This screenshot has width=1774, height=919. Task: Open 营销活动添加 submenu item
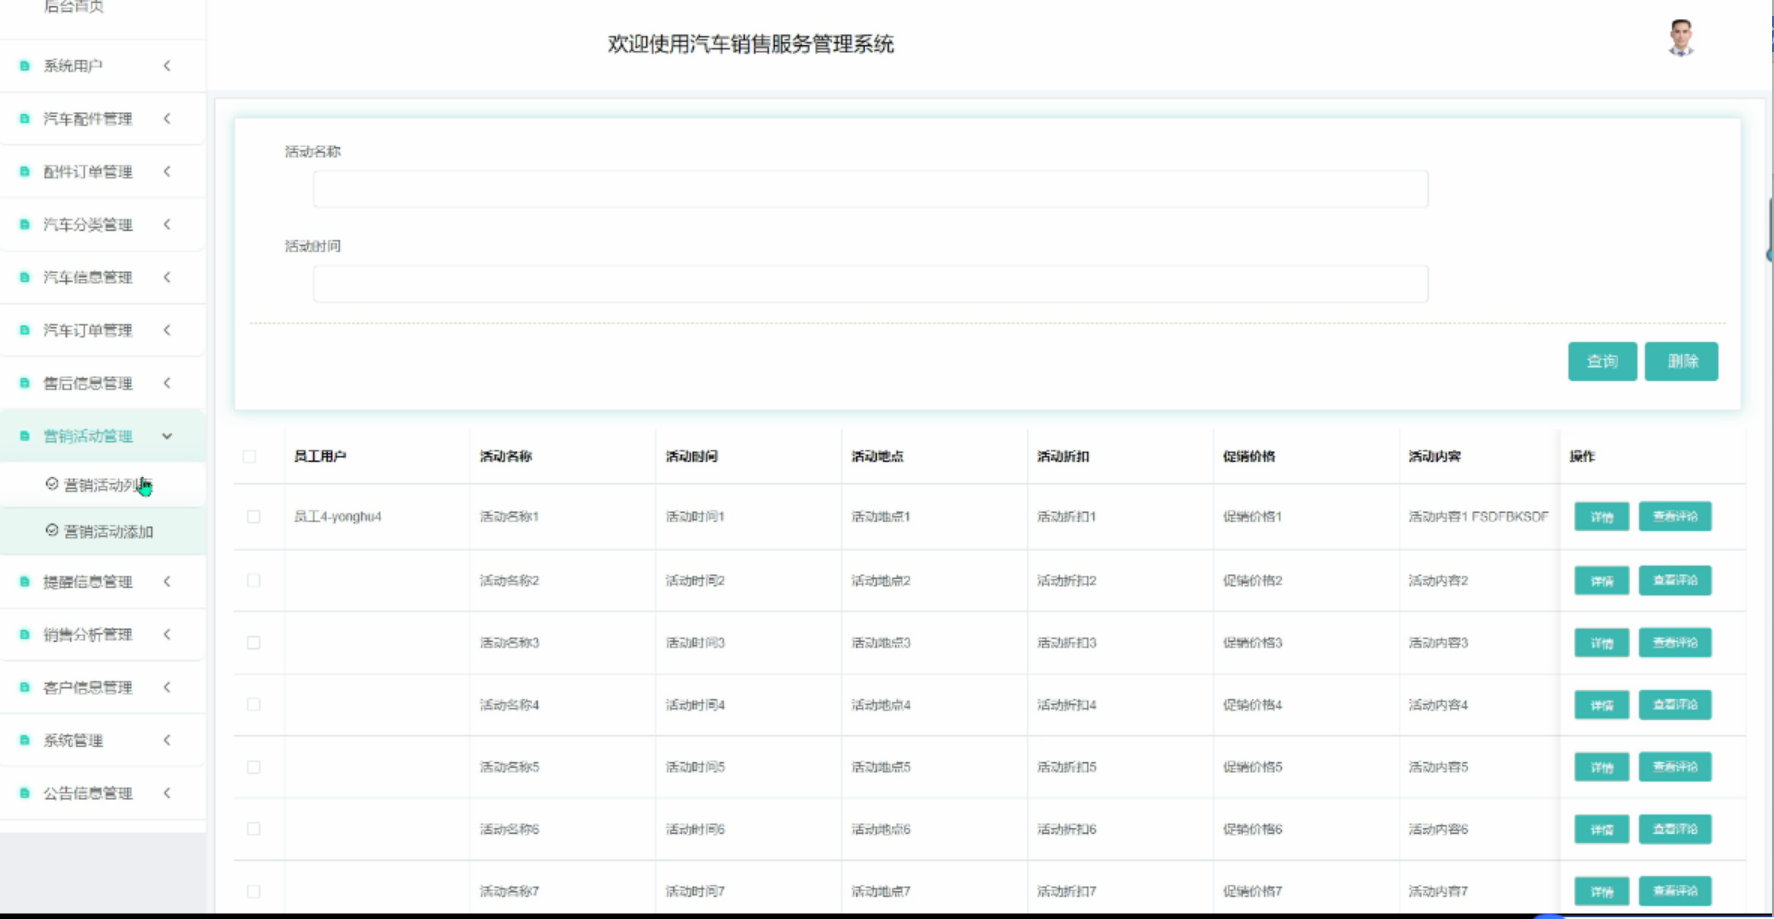pos(103,532)
